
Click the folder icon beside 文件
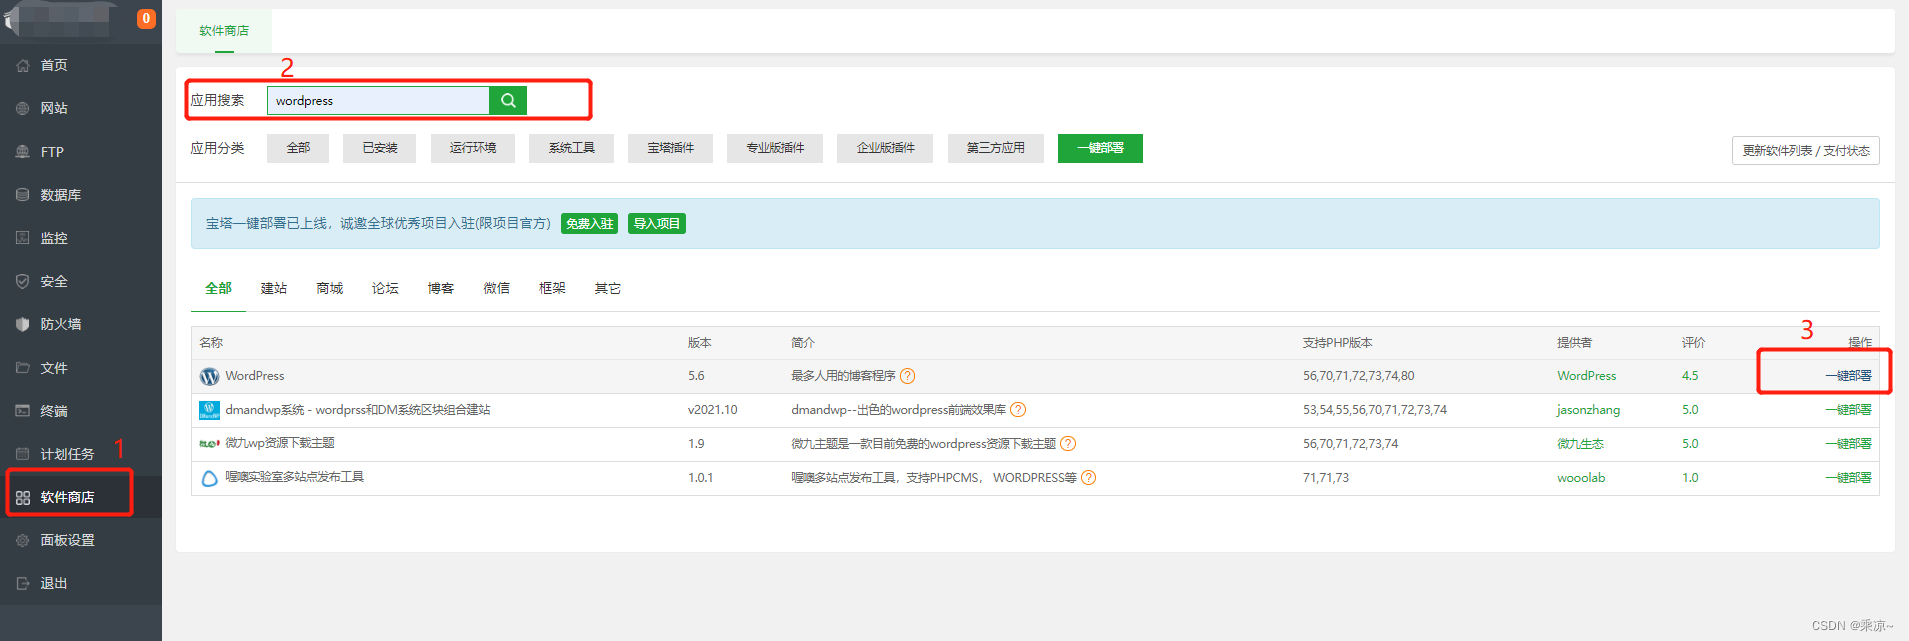coord(22,368)
